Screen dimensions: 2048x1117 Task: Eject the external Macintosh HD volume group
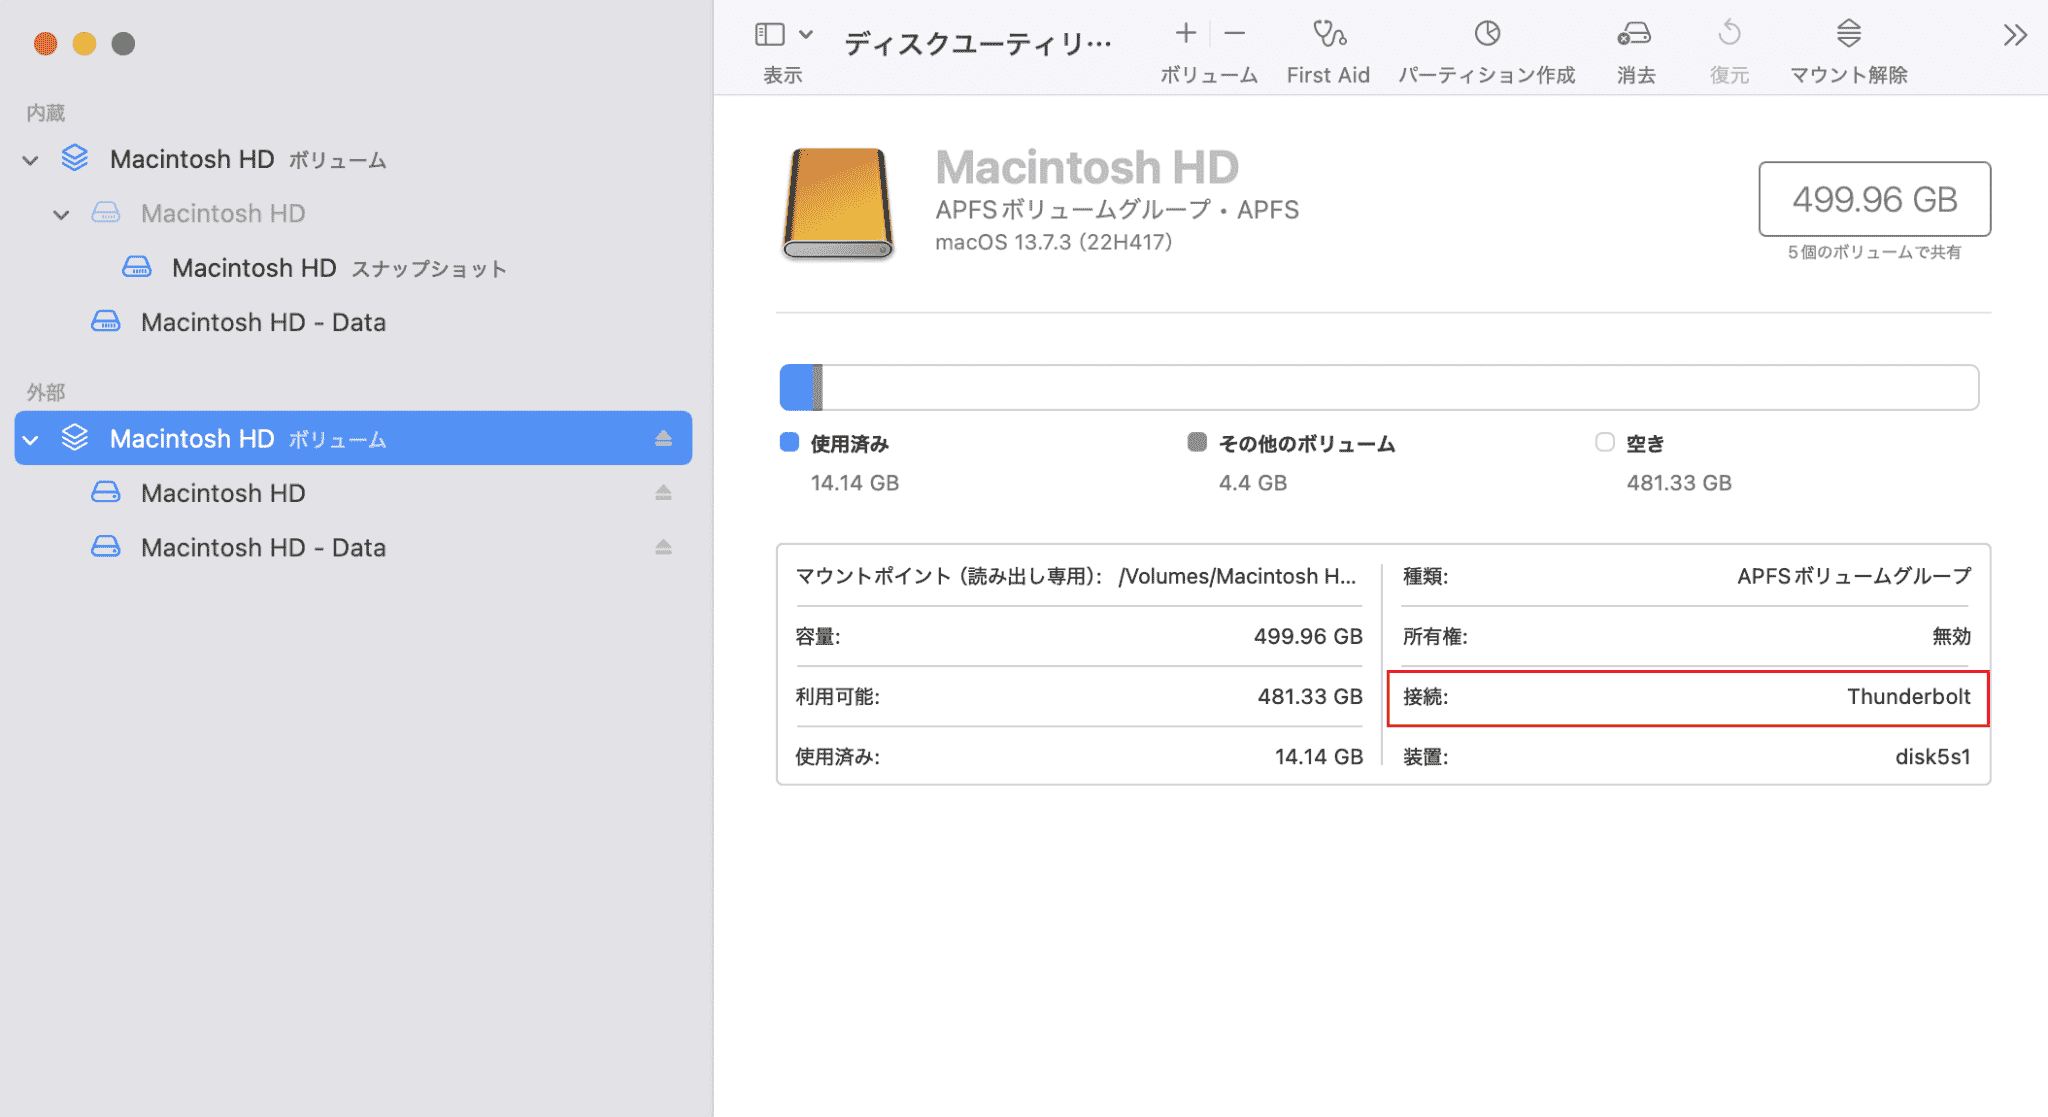tap(663, 438)
